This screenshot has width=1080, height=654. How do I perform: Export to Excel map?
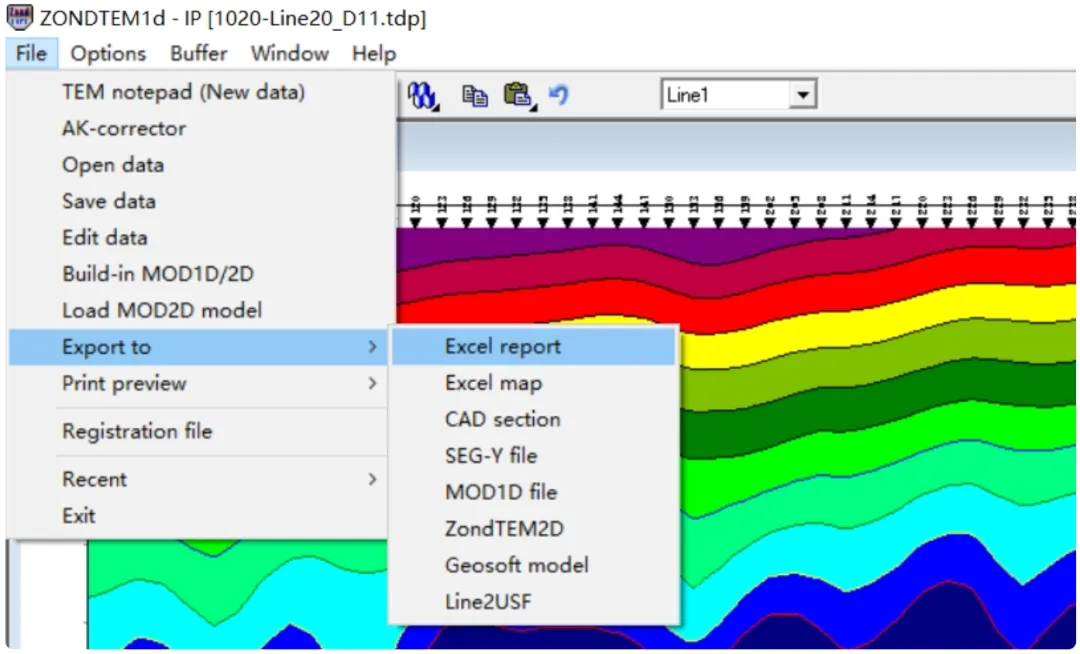(534, 383)
